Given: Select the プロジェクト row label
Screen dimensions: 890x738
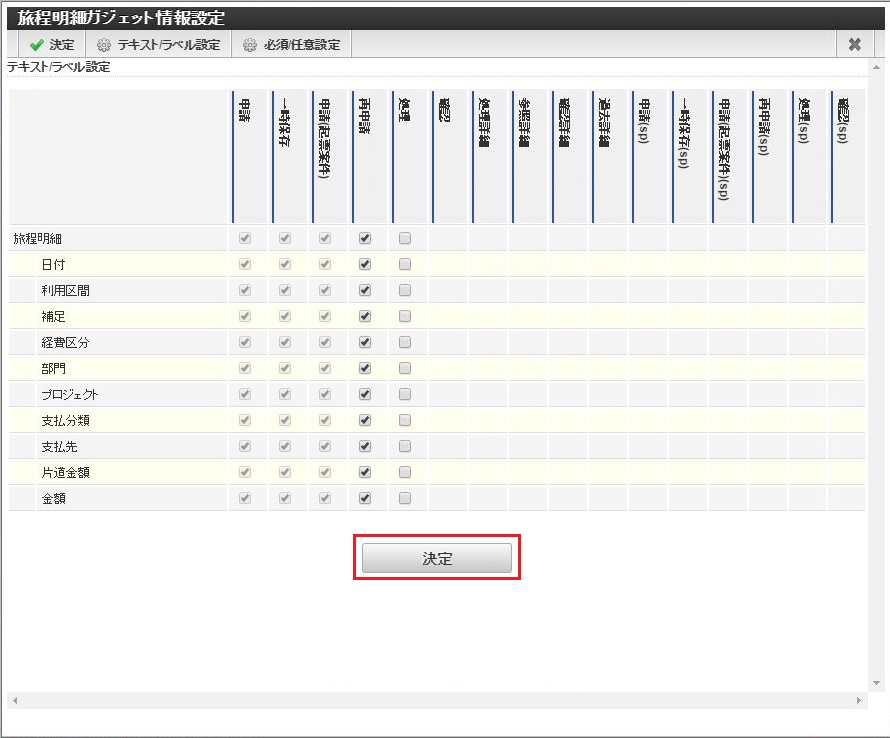Looking at the screenshot, I should (69, 395).
